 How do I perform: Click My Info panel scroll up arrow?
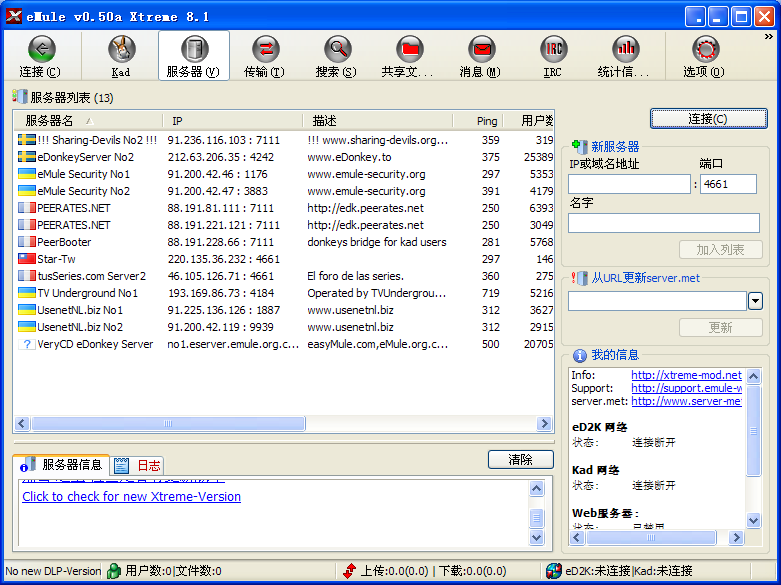(754, 376)
